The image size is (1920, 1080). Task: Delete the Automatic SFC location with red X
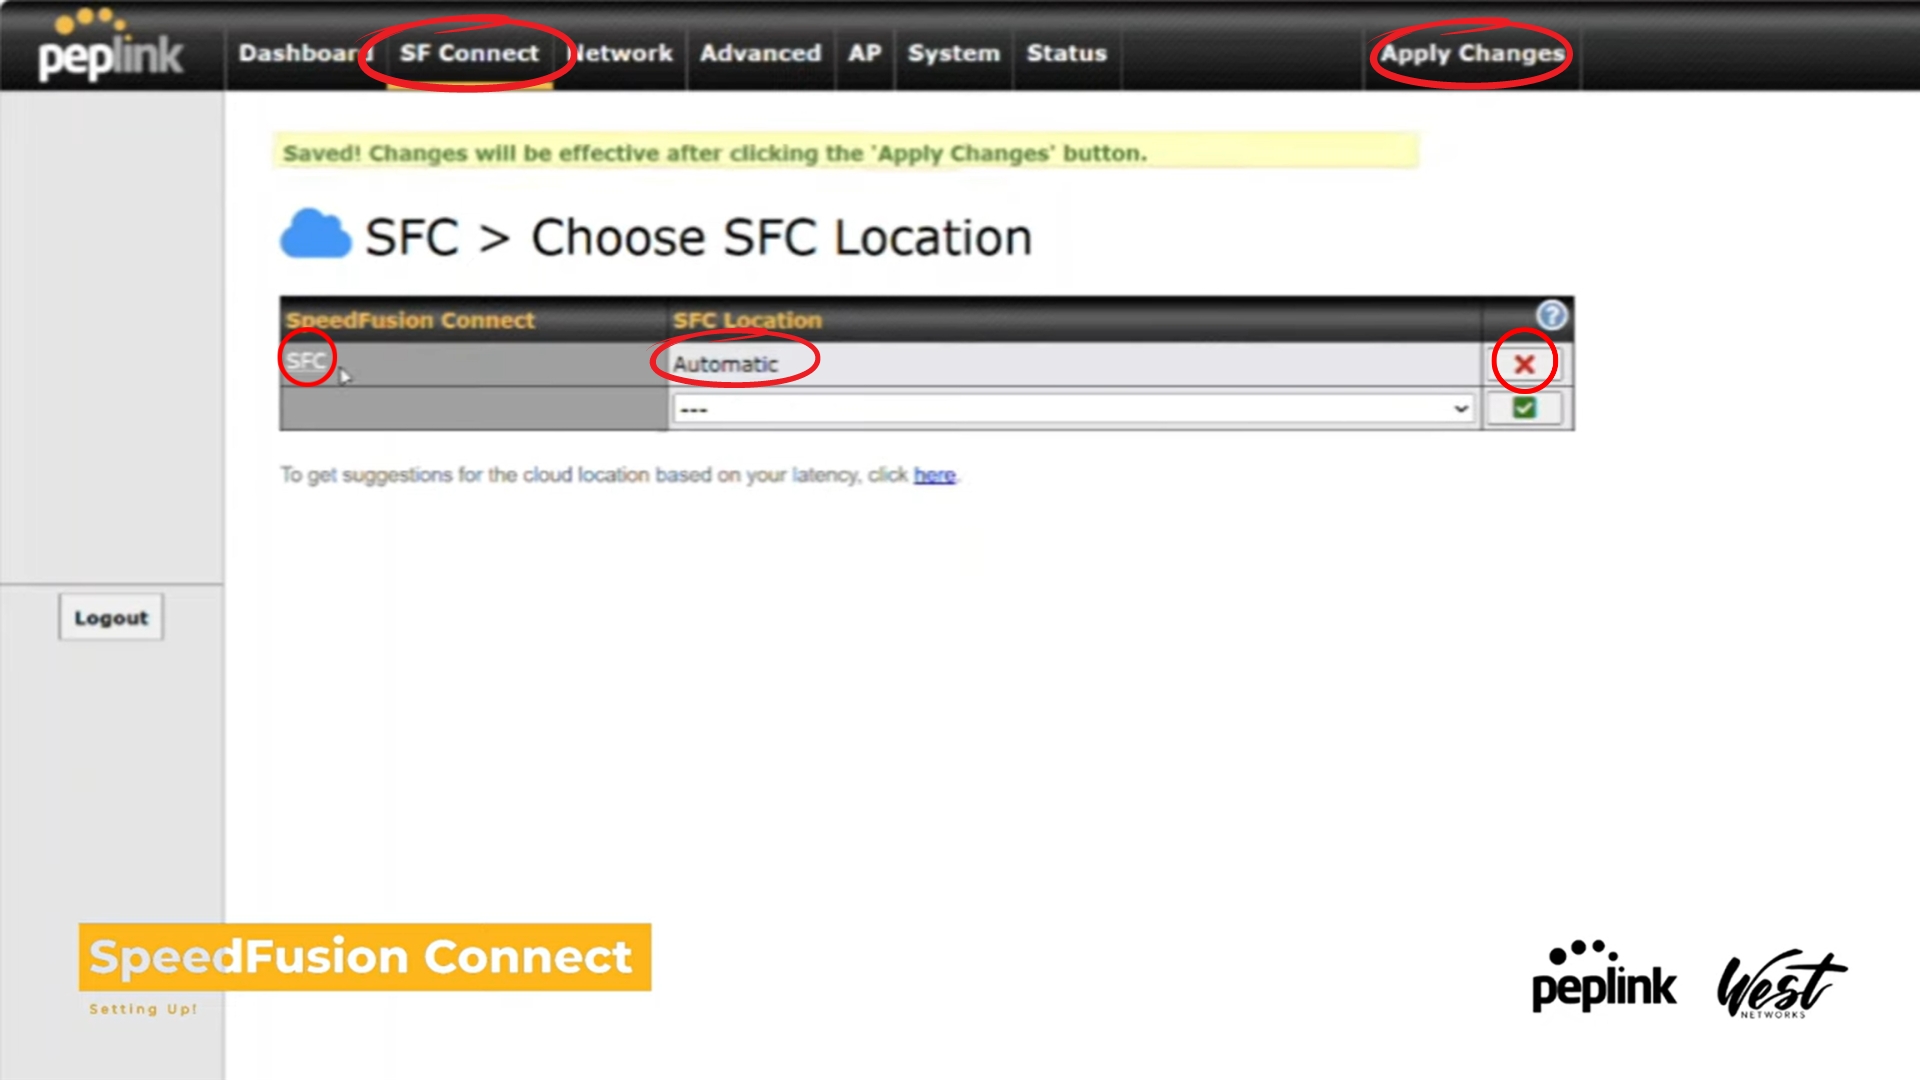(x=1523, y=364)
